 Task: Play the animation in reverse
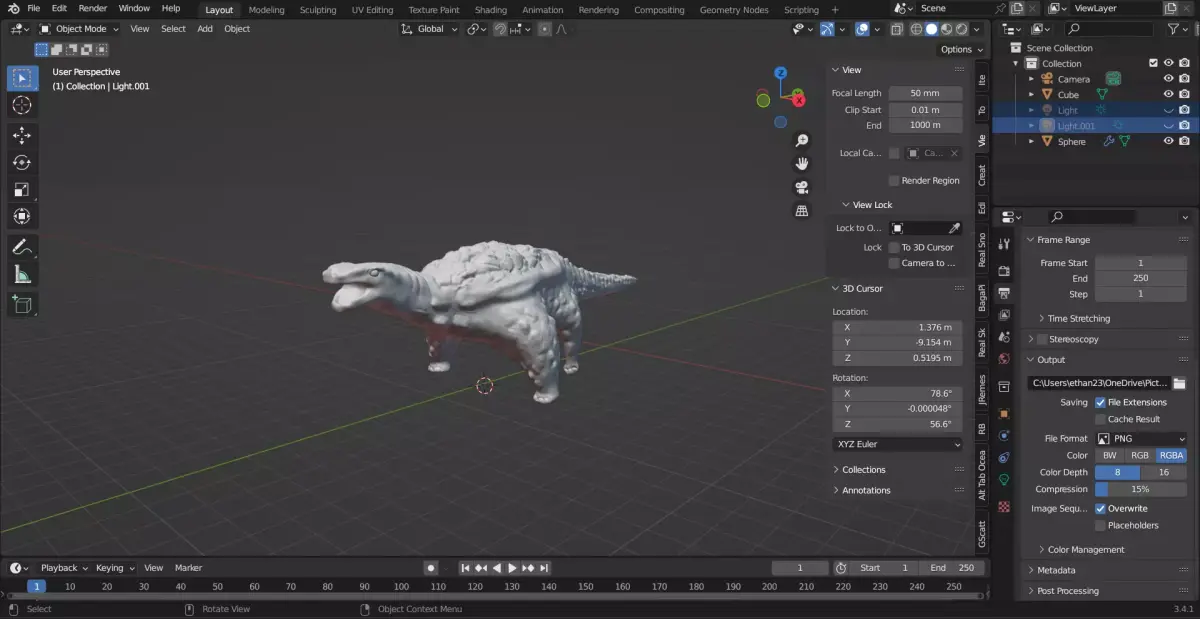(x=497, y=567)
